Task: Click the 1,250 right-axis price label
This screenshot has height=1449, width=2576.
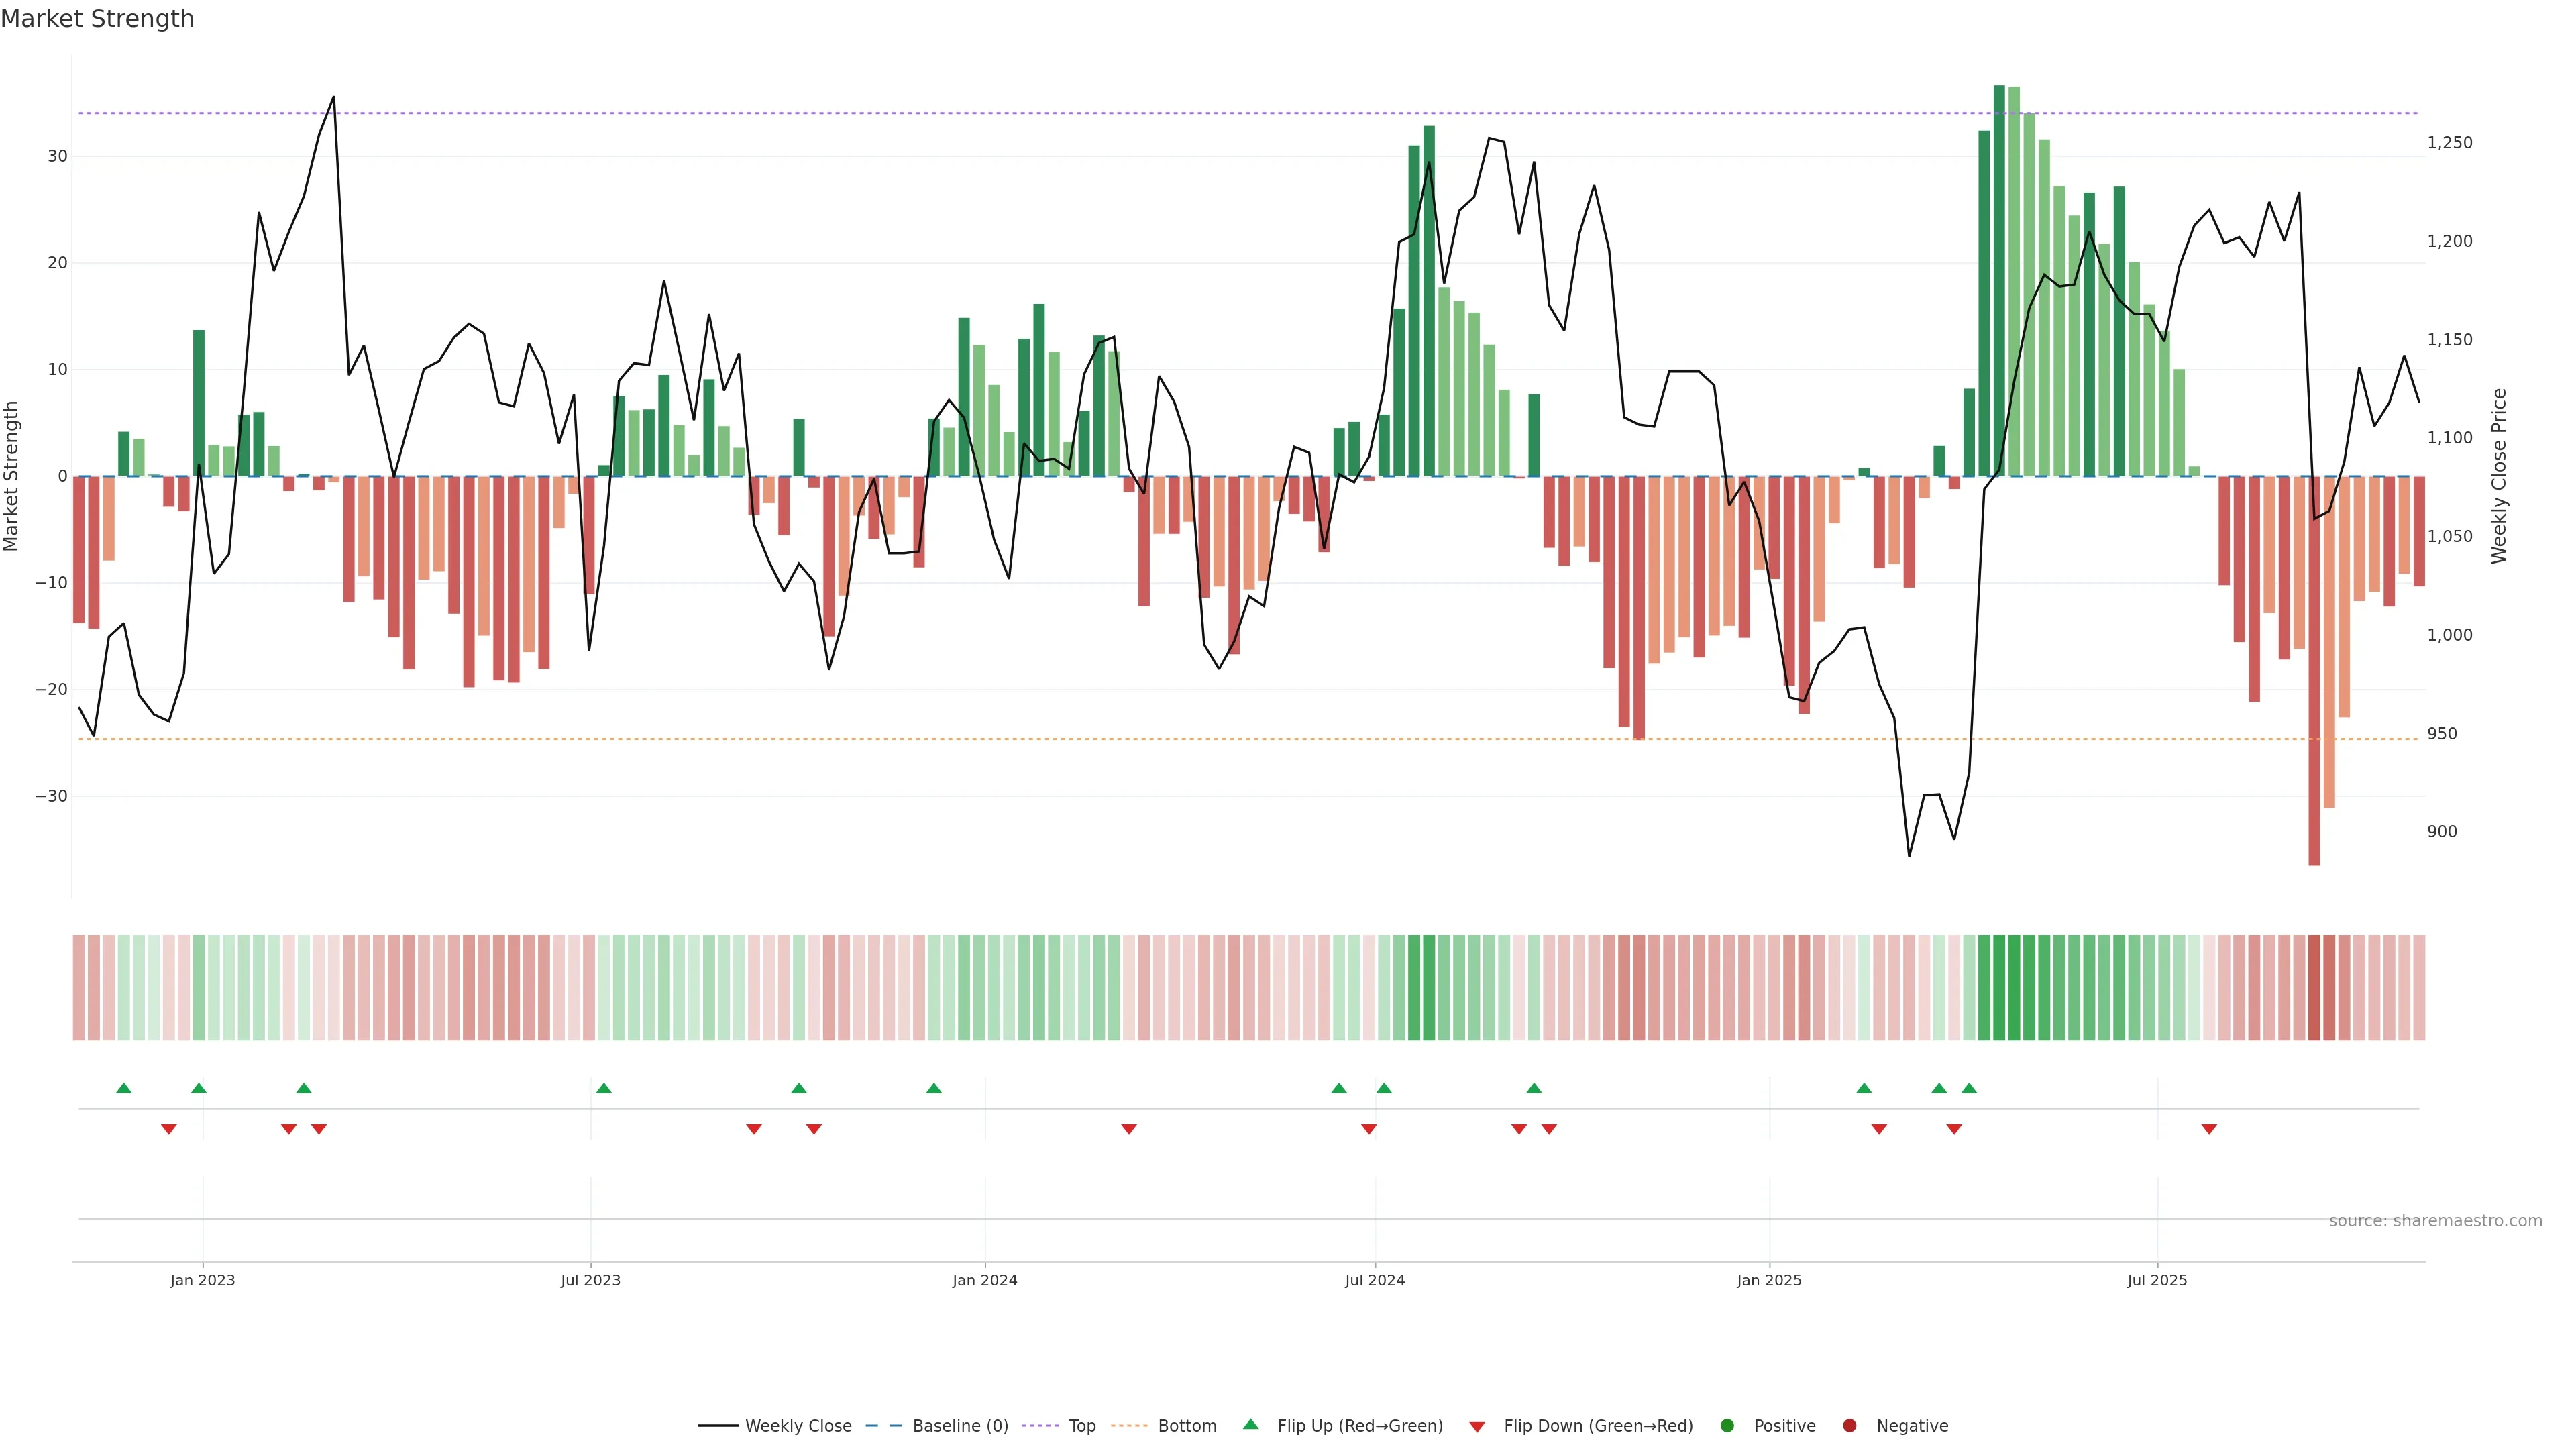Action: point(2449,143)
